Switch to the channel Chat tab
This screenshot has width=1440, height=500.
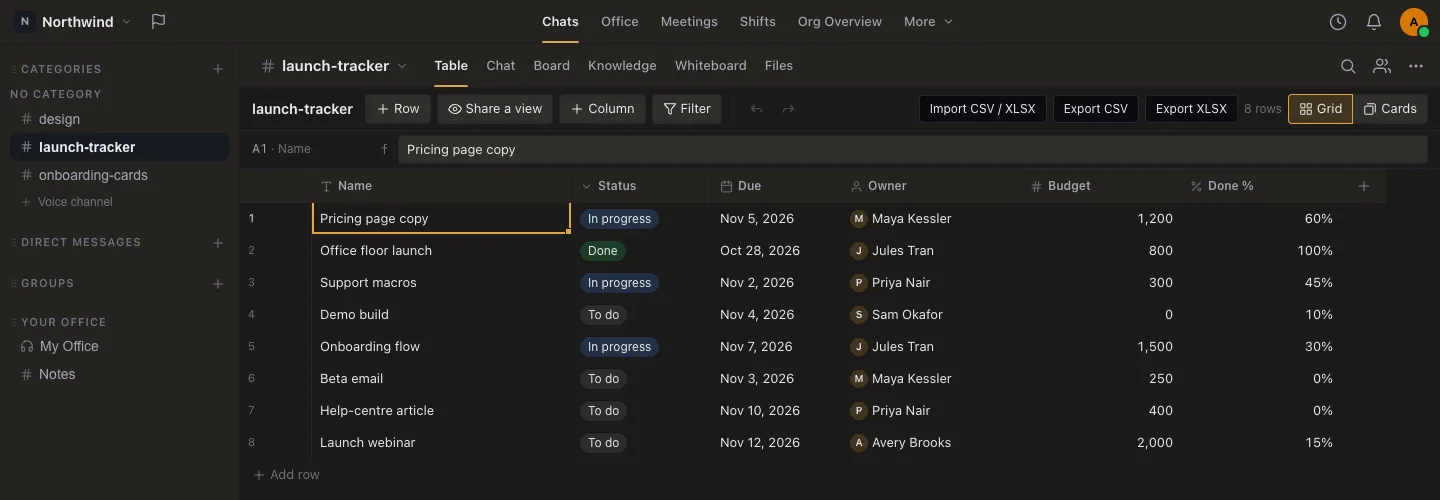point(501,66)
